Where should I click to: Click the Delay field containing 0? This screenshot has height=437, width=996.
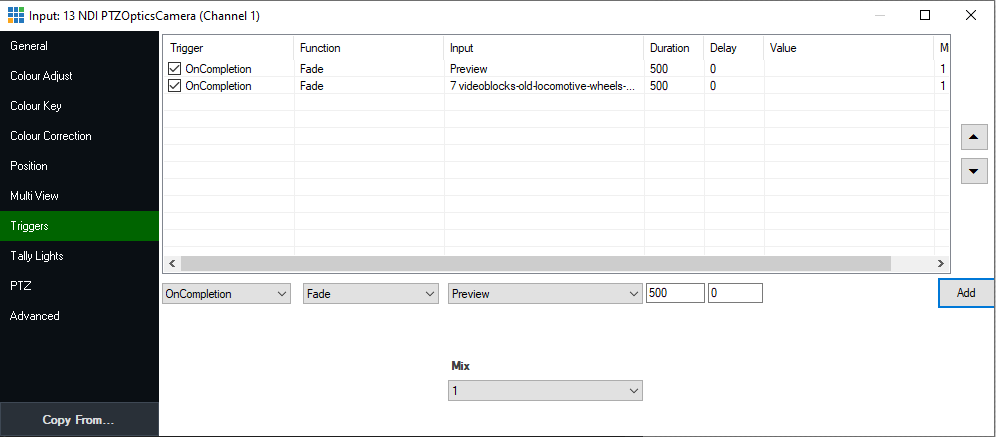coord(735,293)
